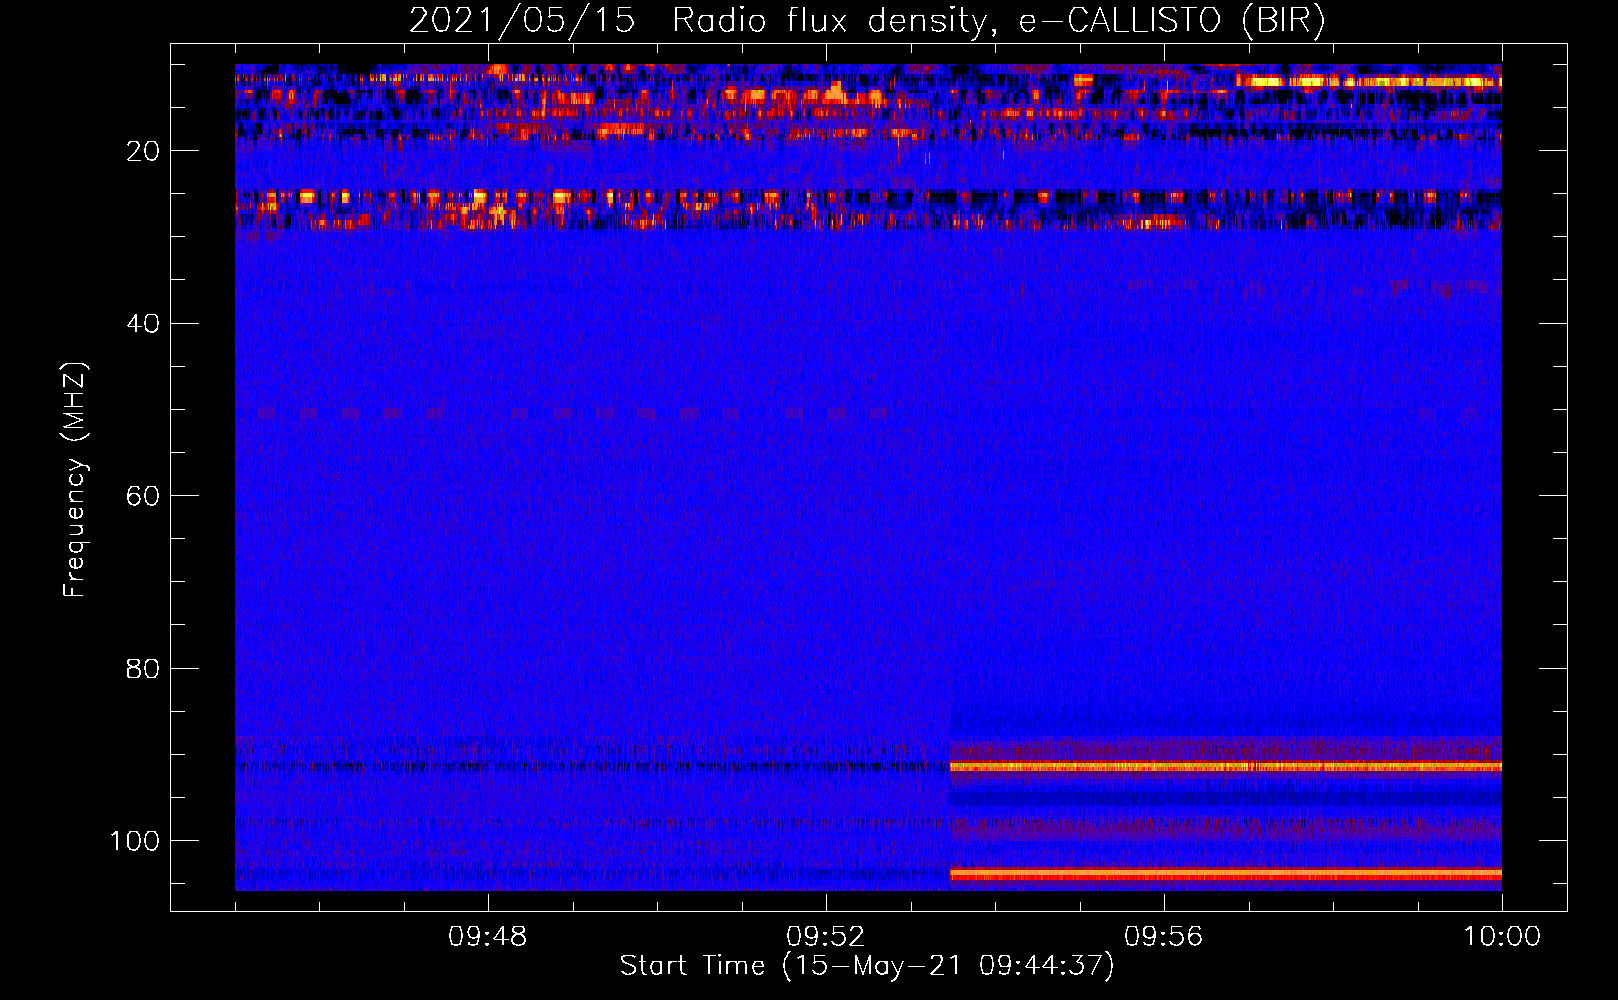Click the 09:52 time tick label
This screenshot has height=1000, width=1618.
(x=826, y=937)
